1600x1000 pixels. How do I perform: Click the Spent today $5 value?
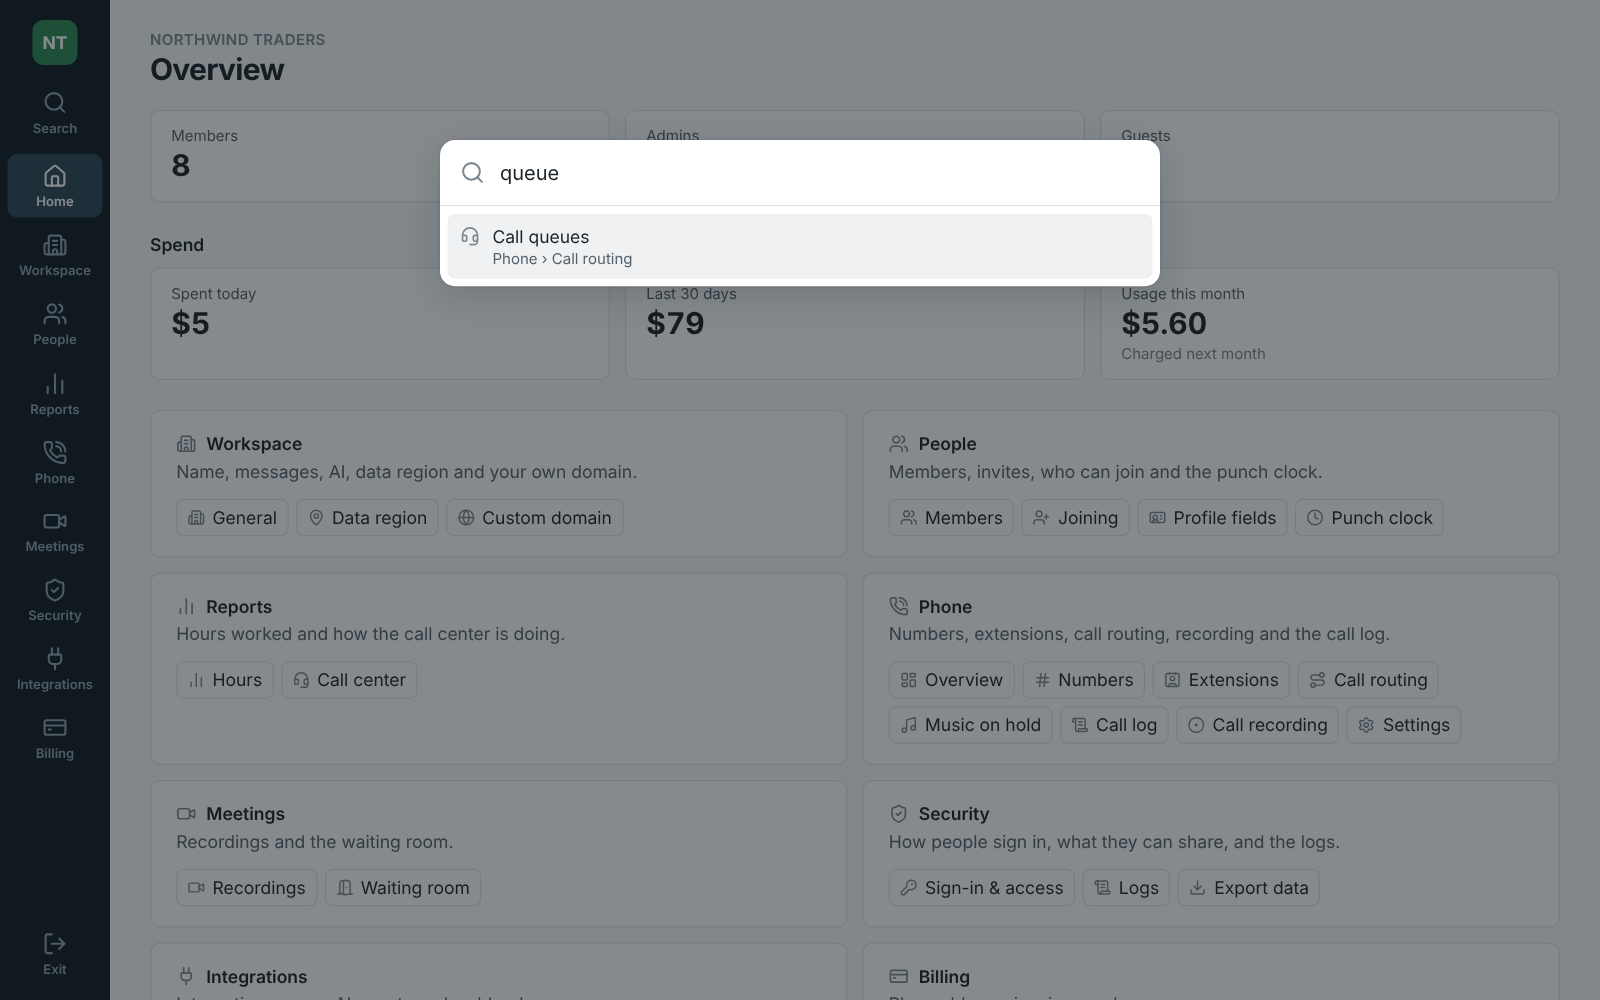pos(191,323)
